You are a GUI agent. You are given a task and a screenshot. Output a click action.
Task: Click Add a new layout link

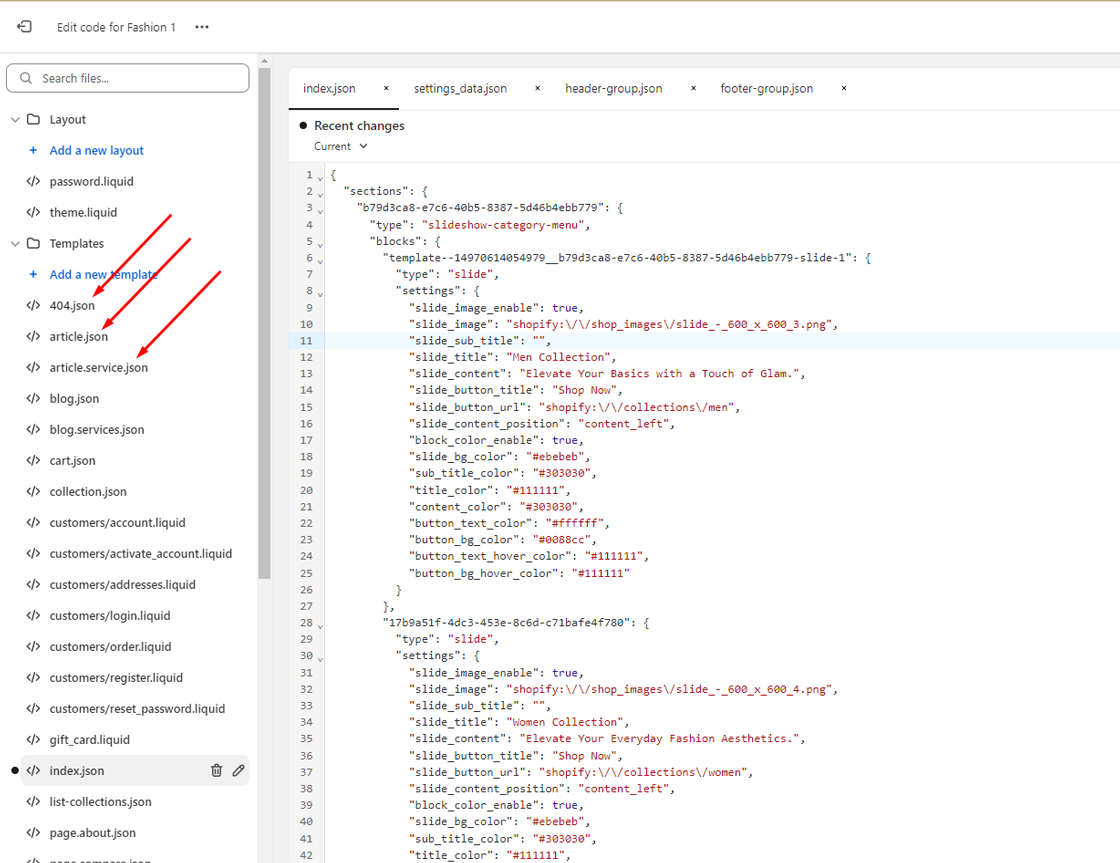click(x=96, y=151)
